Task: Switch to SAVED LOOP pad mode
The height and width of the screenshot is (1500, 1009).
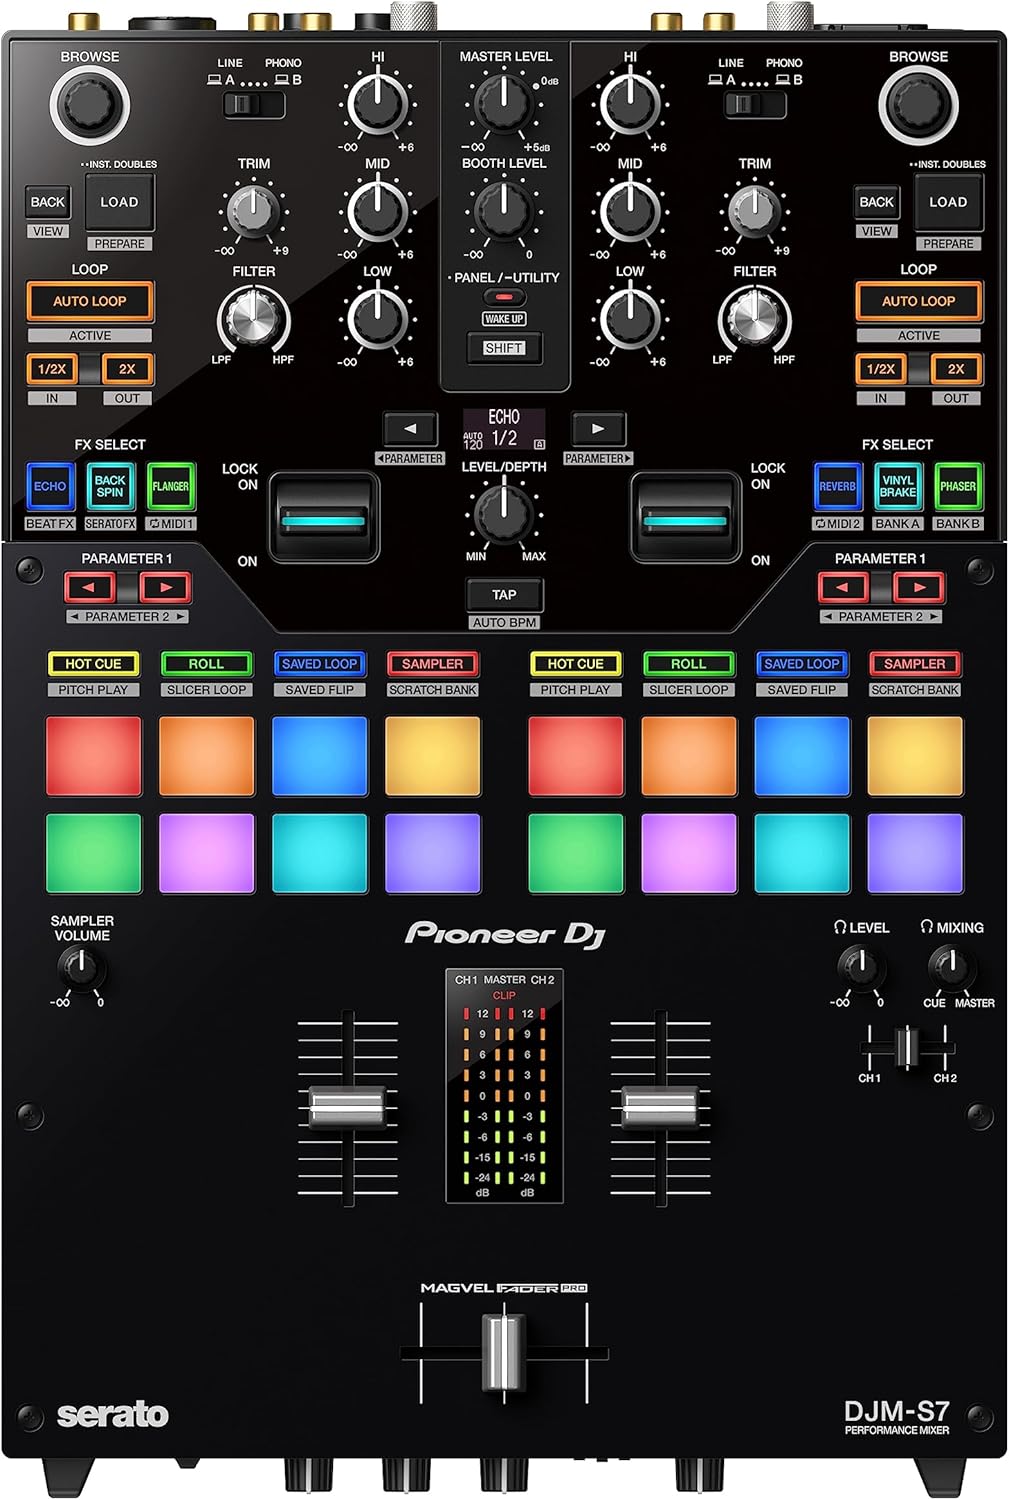Action: coord(318,664)
